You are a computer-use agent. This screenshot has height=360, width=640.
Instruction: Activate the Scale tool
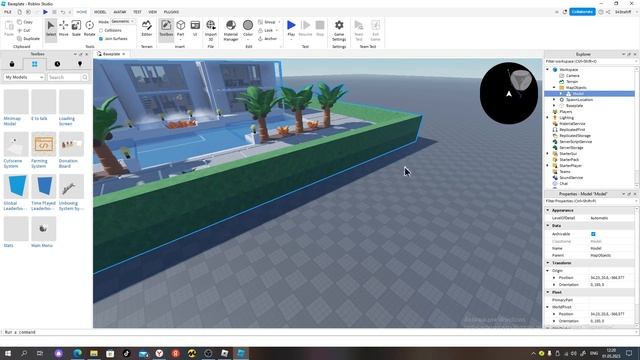point(76,29)
